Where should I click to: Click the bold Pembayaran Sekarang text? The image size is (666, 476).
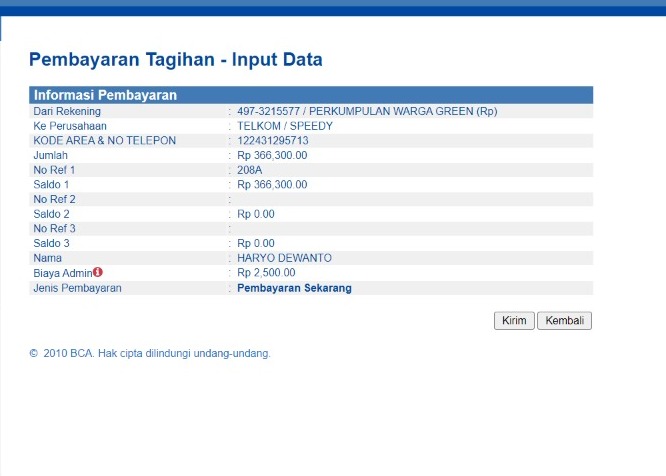click(294, 288)
